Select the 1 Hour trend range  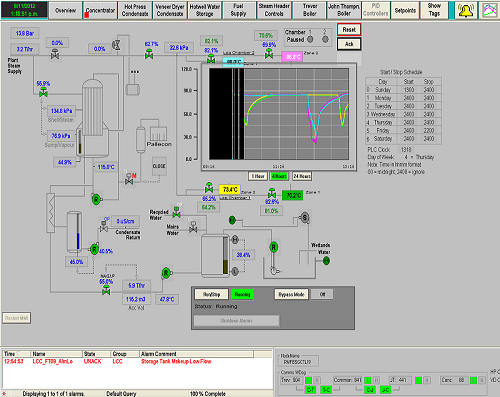(x=258, y=176)
